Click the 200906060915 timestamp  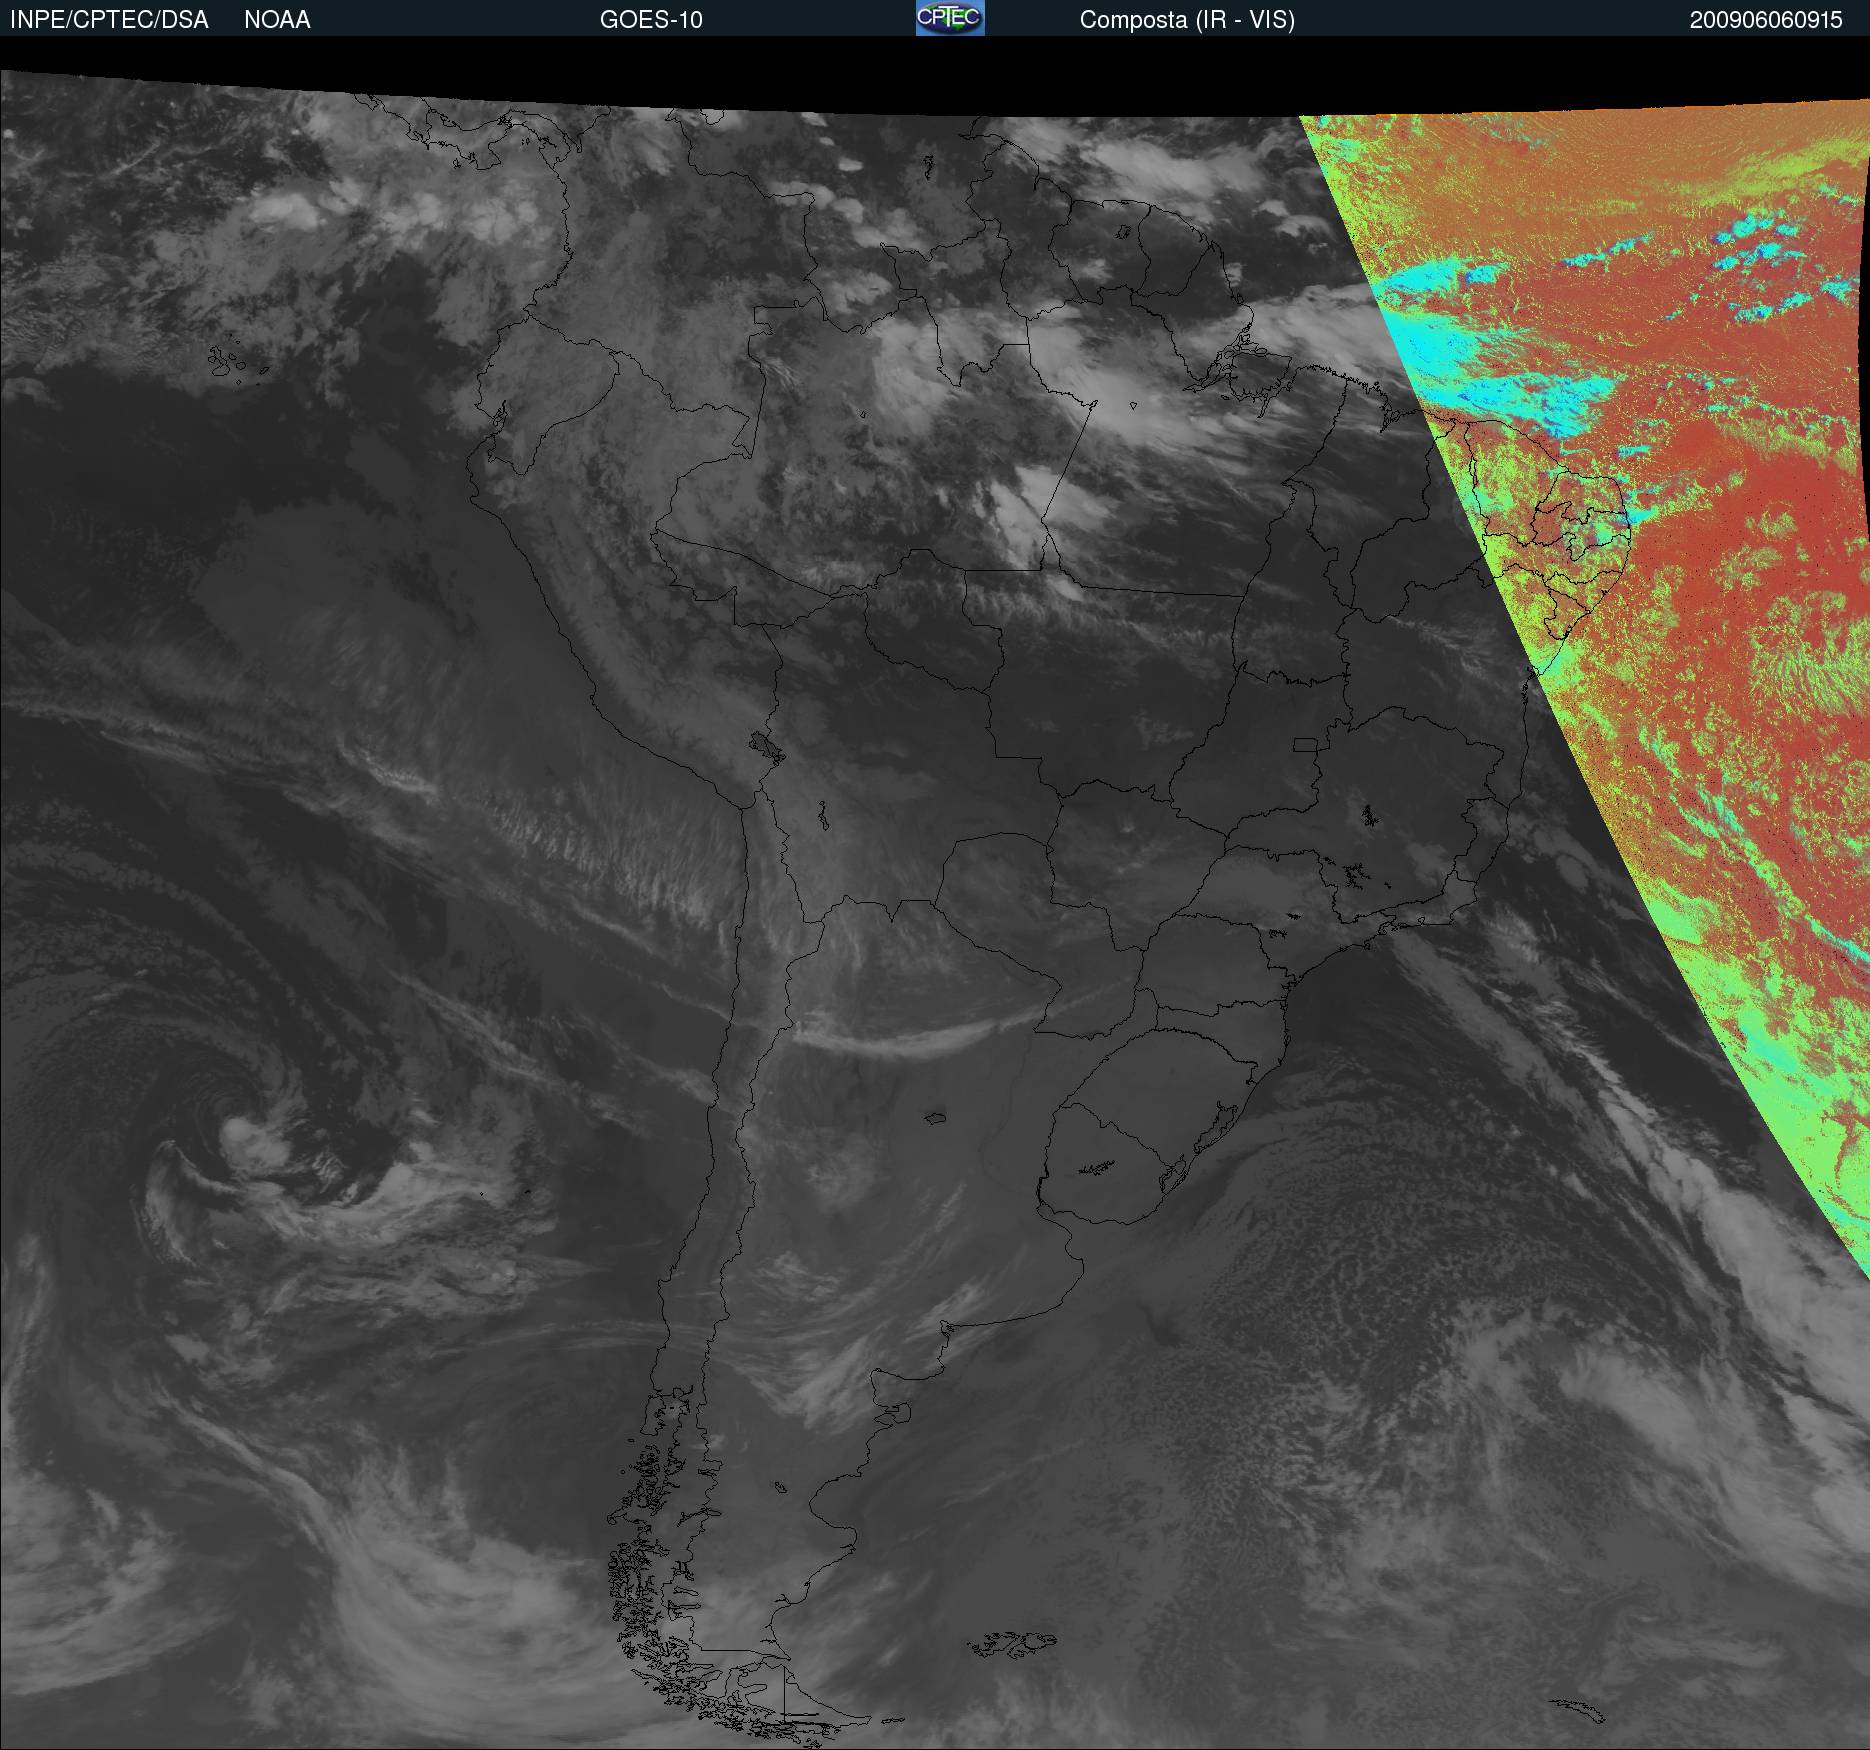(1766, 20)
